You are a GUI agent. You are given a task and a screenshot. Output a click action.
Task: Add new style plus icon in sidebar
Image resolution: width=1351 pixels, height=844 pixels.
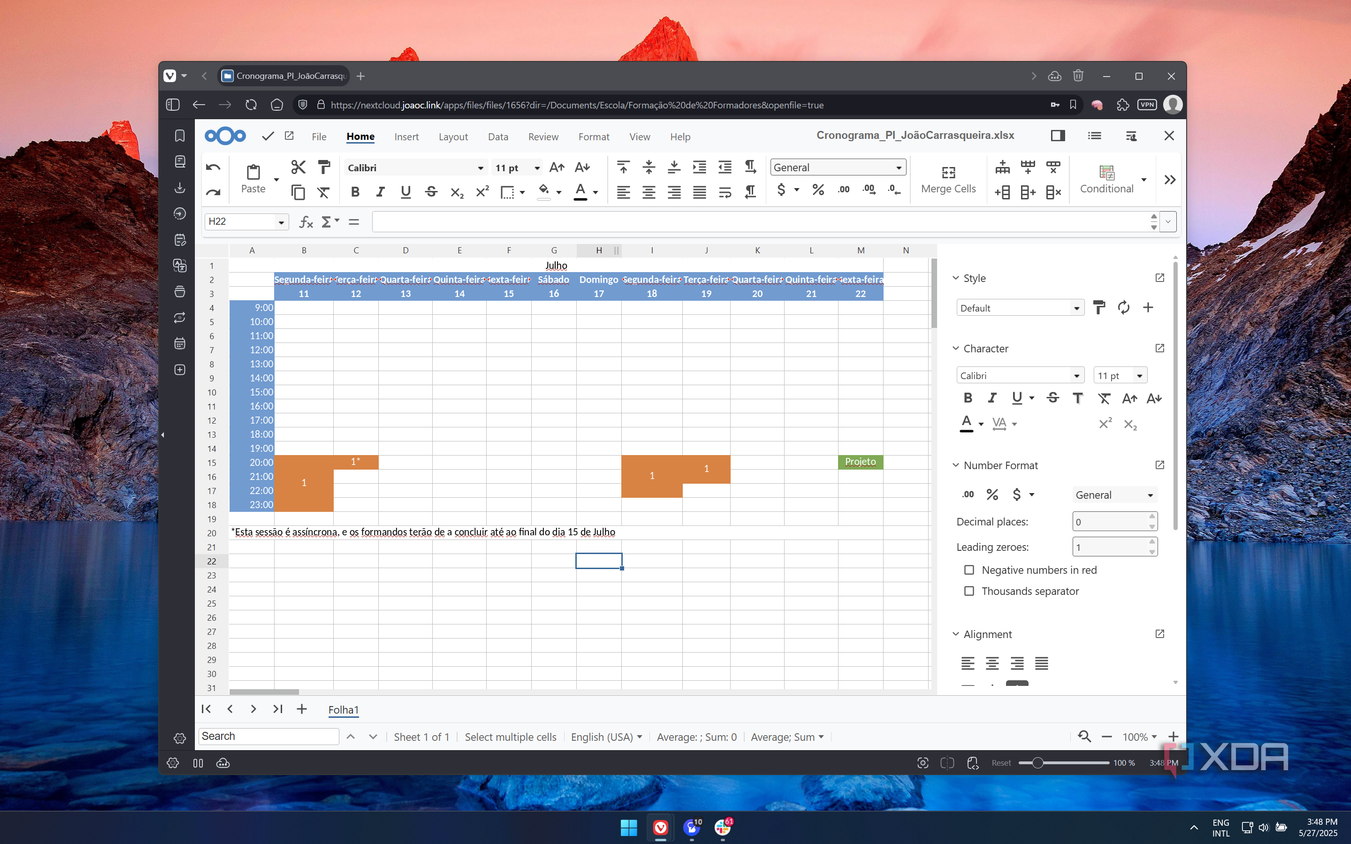(1148, 308)
